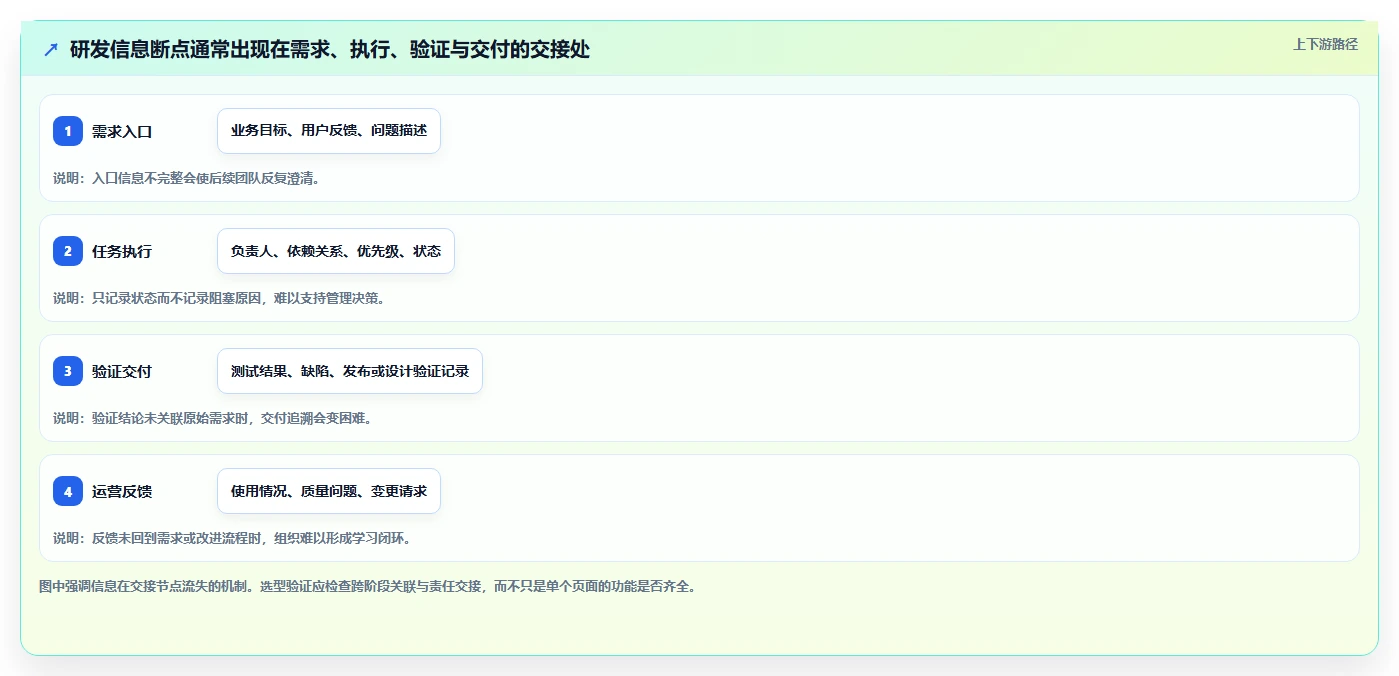Click the 验证交付 stage label
The width and height of the screenshot is (1399, 676).
(122, 371)
